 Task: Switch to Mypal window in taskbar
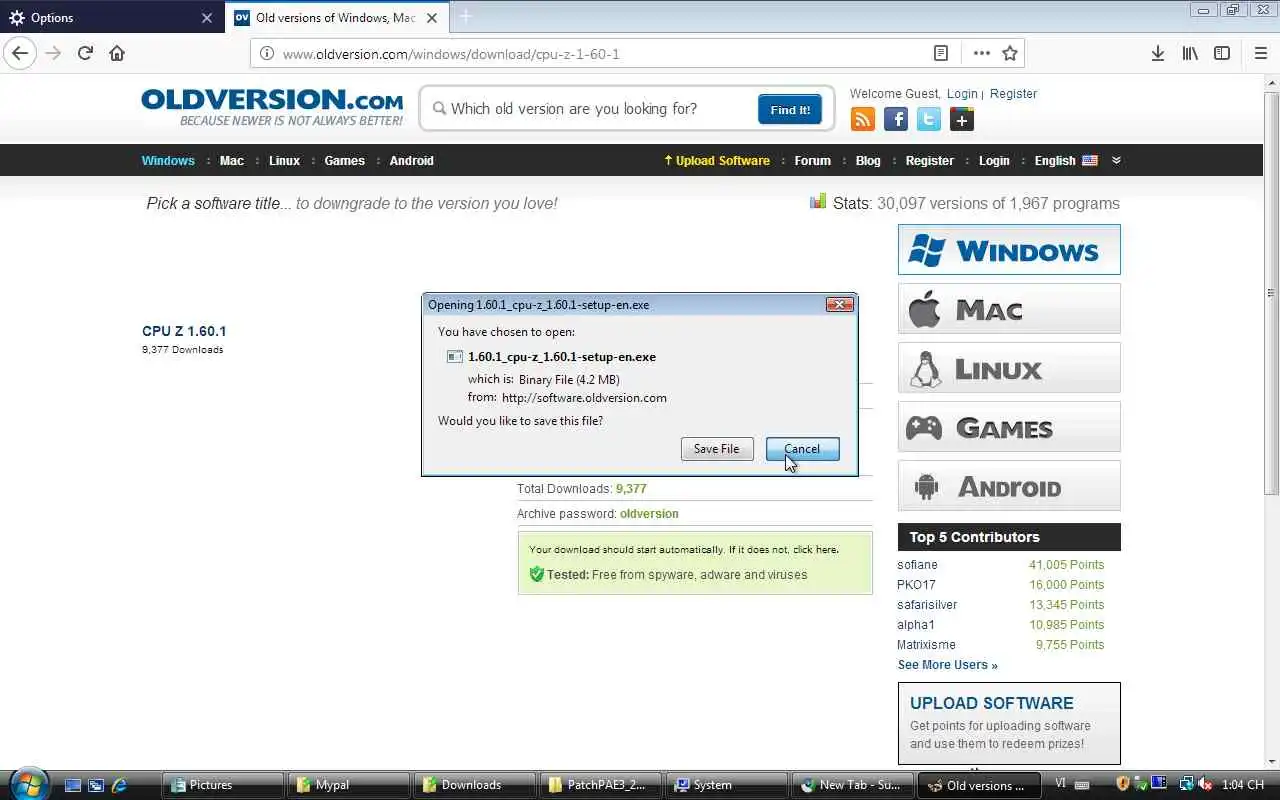347,785
